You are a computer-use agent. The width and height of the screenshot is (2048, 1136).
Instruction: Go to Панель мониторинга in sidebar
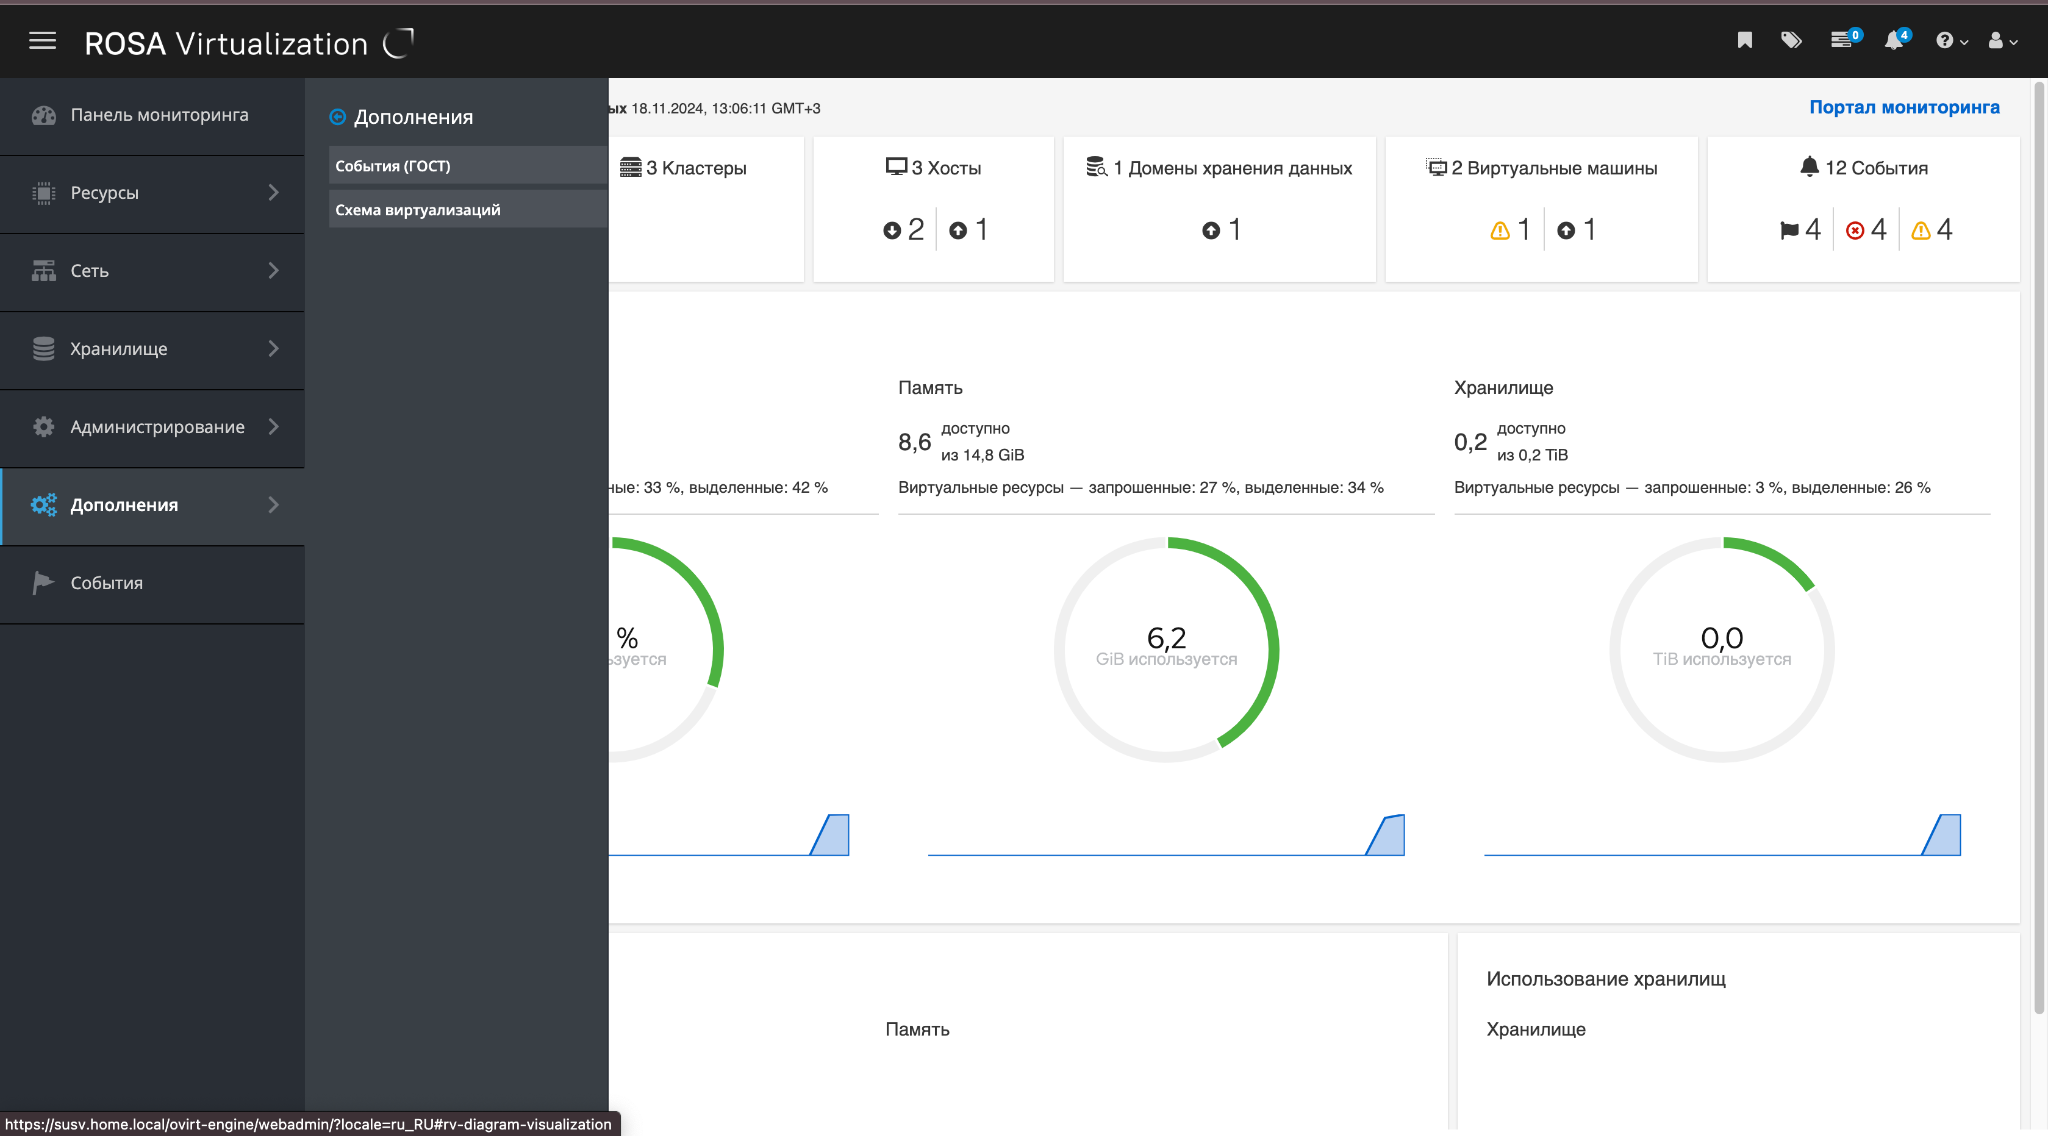(x=158, y=115)
